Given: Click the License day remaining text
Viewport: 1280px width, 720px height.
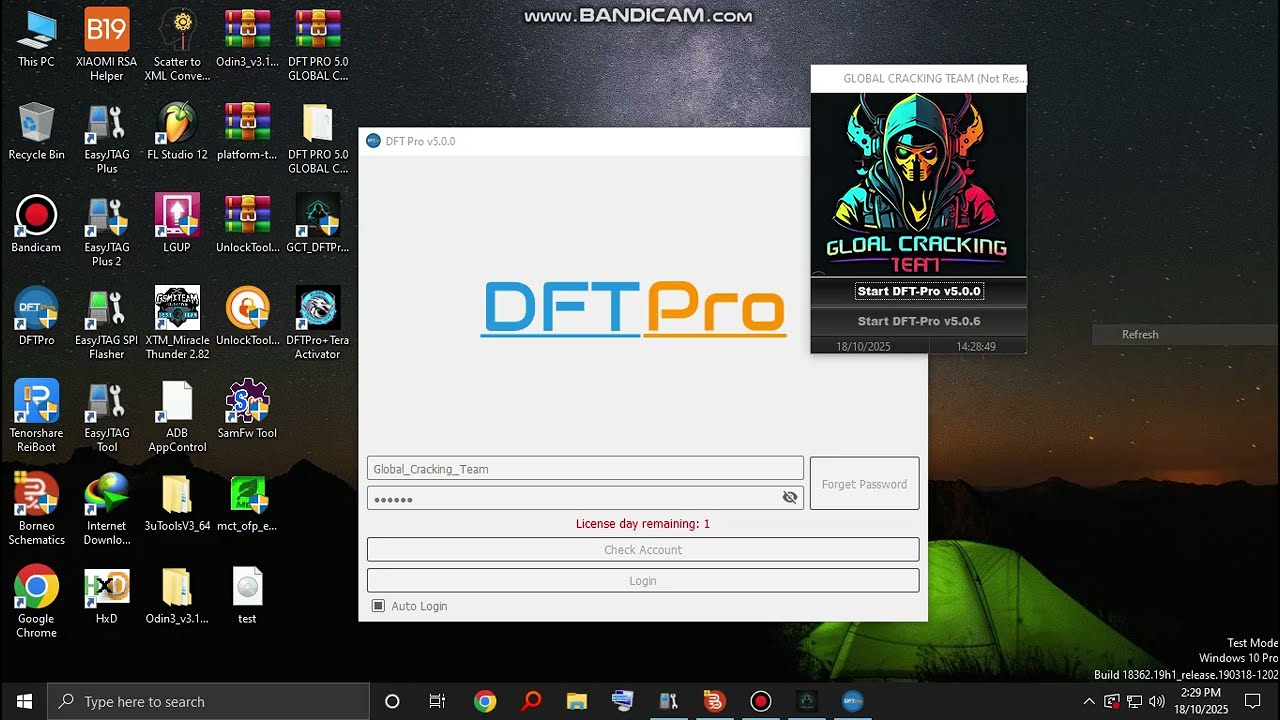Looking at the screenshot, I should [643, 524].
